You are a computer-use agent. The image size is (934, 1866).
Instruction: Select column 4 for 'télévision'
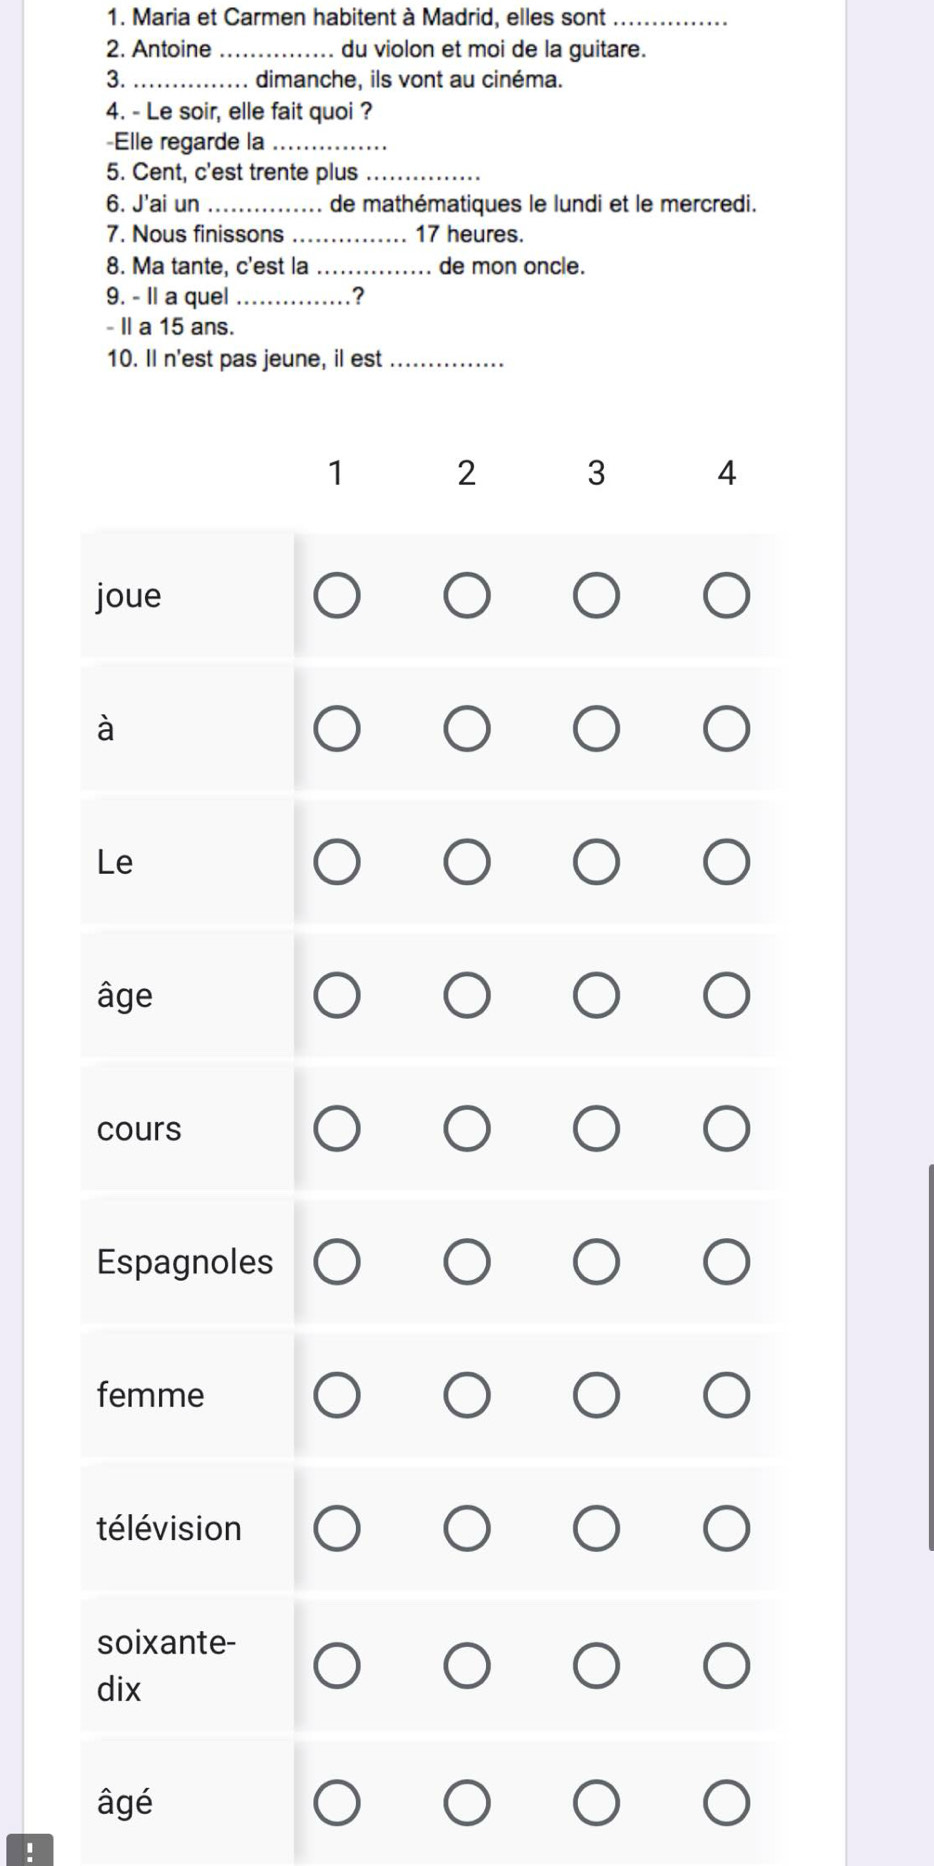[727, 1529]
